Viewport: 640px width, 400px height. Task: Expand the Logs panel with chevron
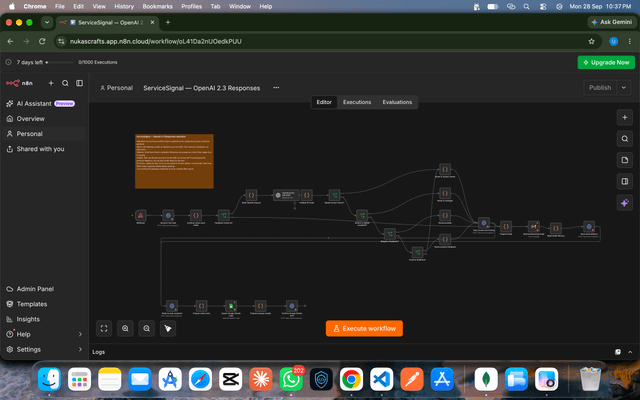[x=630, y=352]
